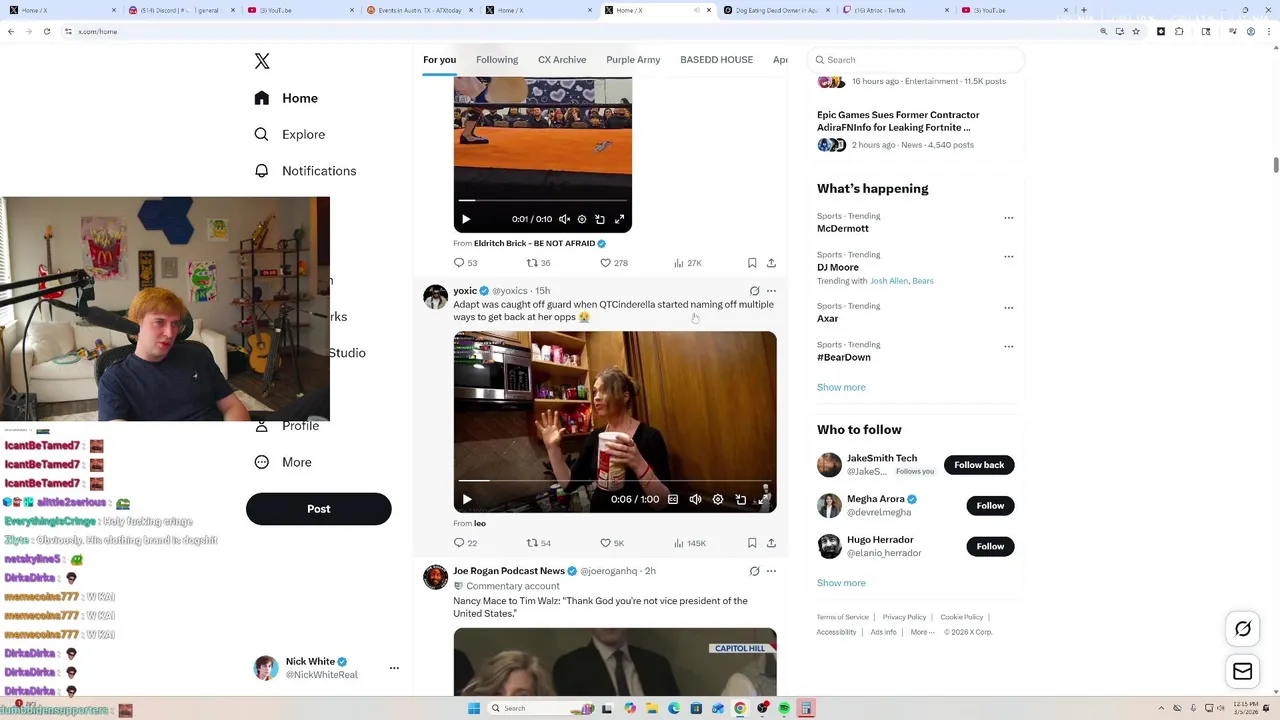Switch to the Purple Army tab
The width and height of the screenshot is (1280, 720).
633,60
